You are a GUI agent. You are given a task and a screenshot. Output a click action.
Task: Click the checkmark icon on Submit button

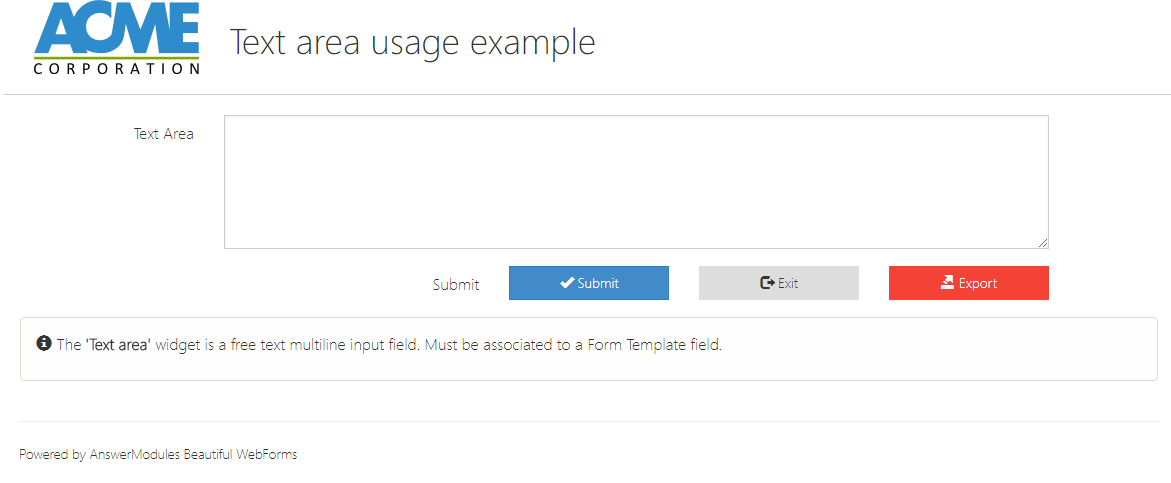(x=567, y=283)
